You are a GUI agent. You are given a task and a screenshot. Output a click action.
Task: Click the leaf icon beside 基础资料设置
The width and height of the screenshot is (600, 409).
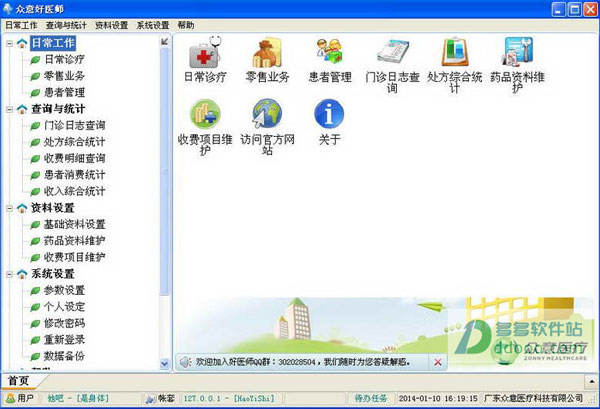35,225
